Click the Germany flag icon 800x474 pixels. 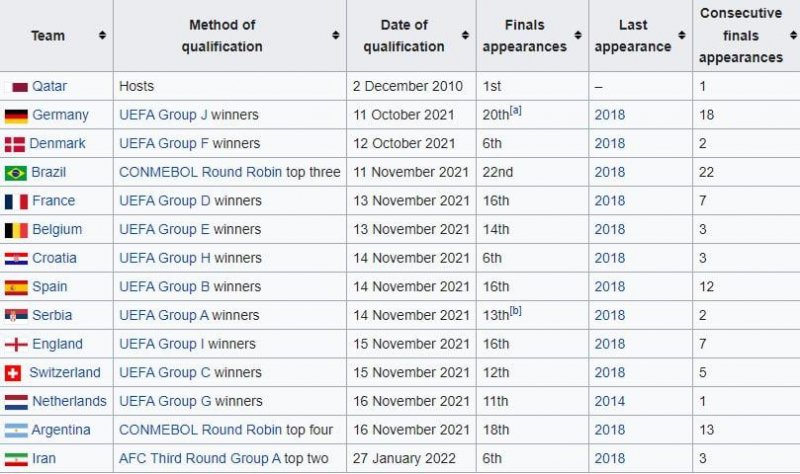[17, 115]
